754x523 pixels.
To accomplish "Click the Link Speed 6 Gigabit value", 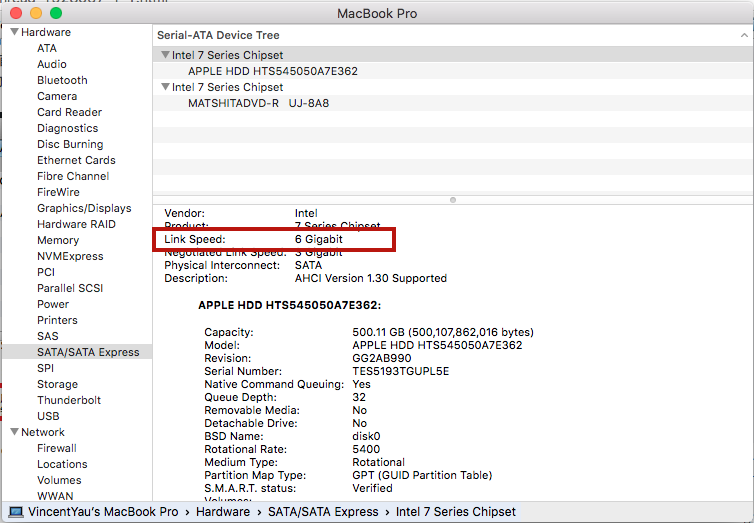I will 319,239.
